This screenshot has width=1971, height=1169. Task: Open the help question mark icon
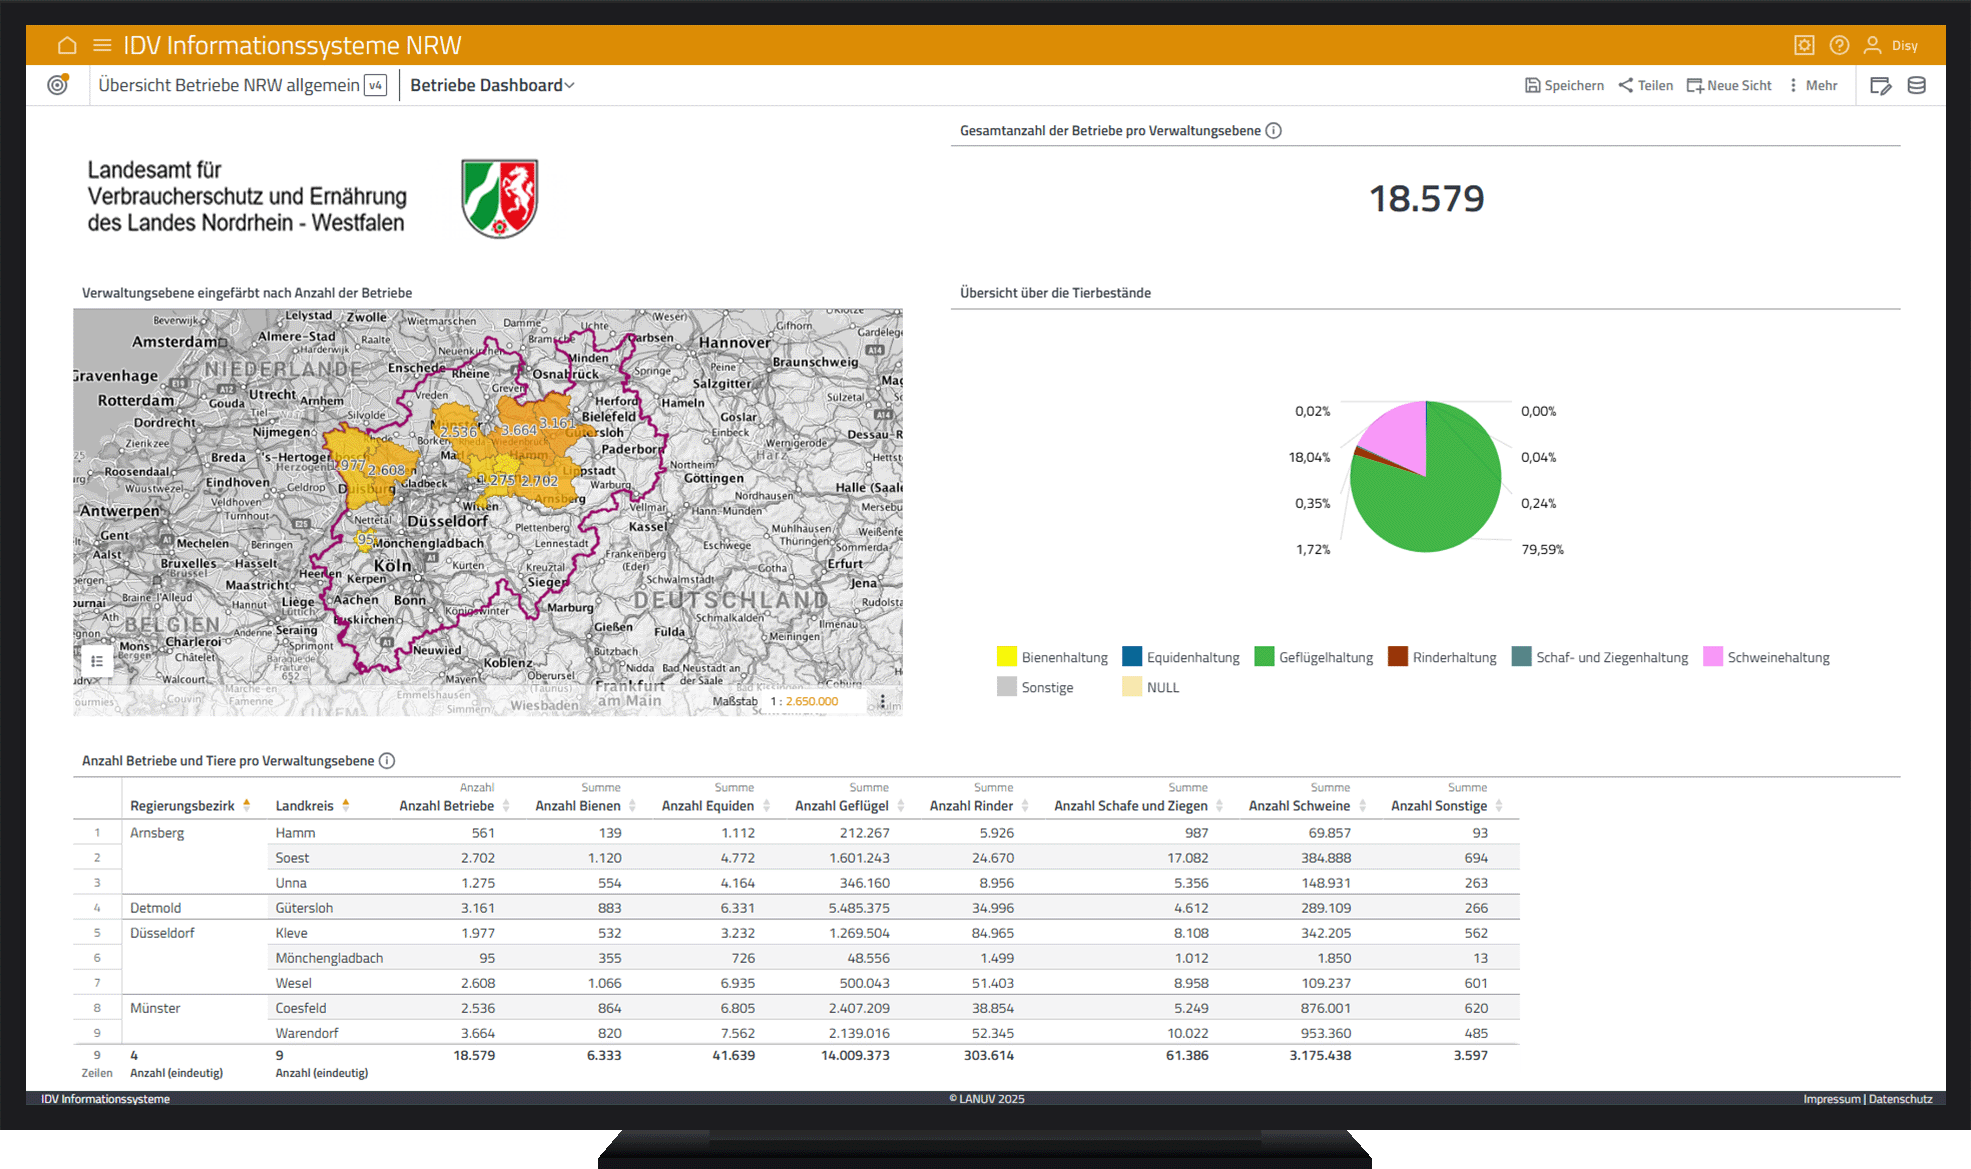(1839, 45)
